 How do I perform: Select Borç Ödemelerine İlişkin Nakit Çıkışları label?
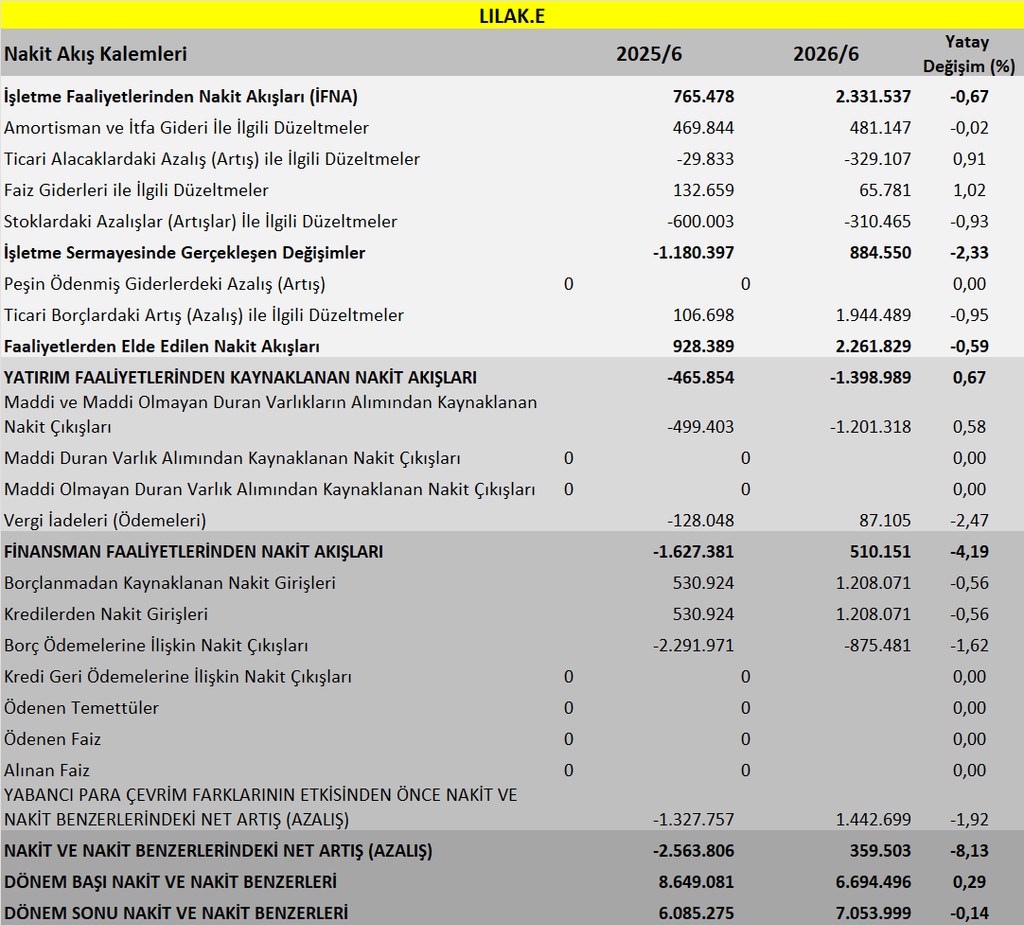coord(155,646)
